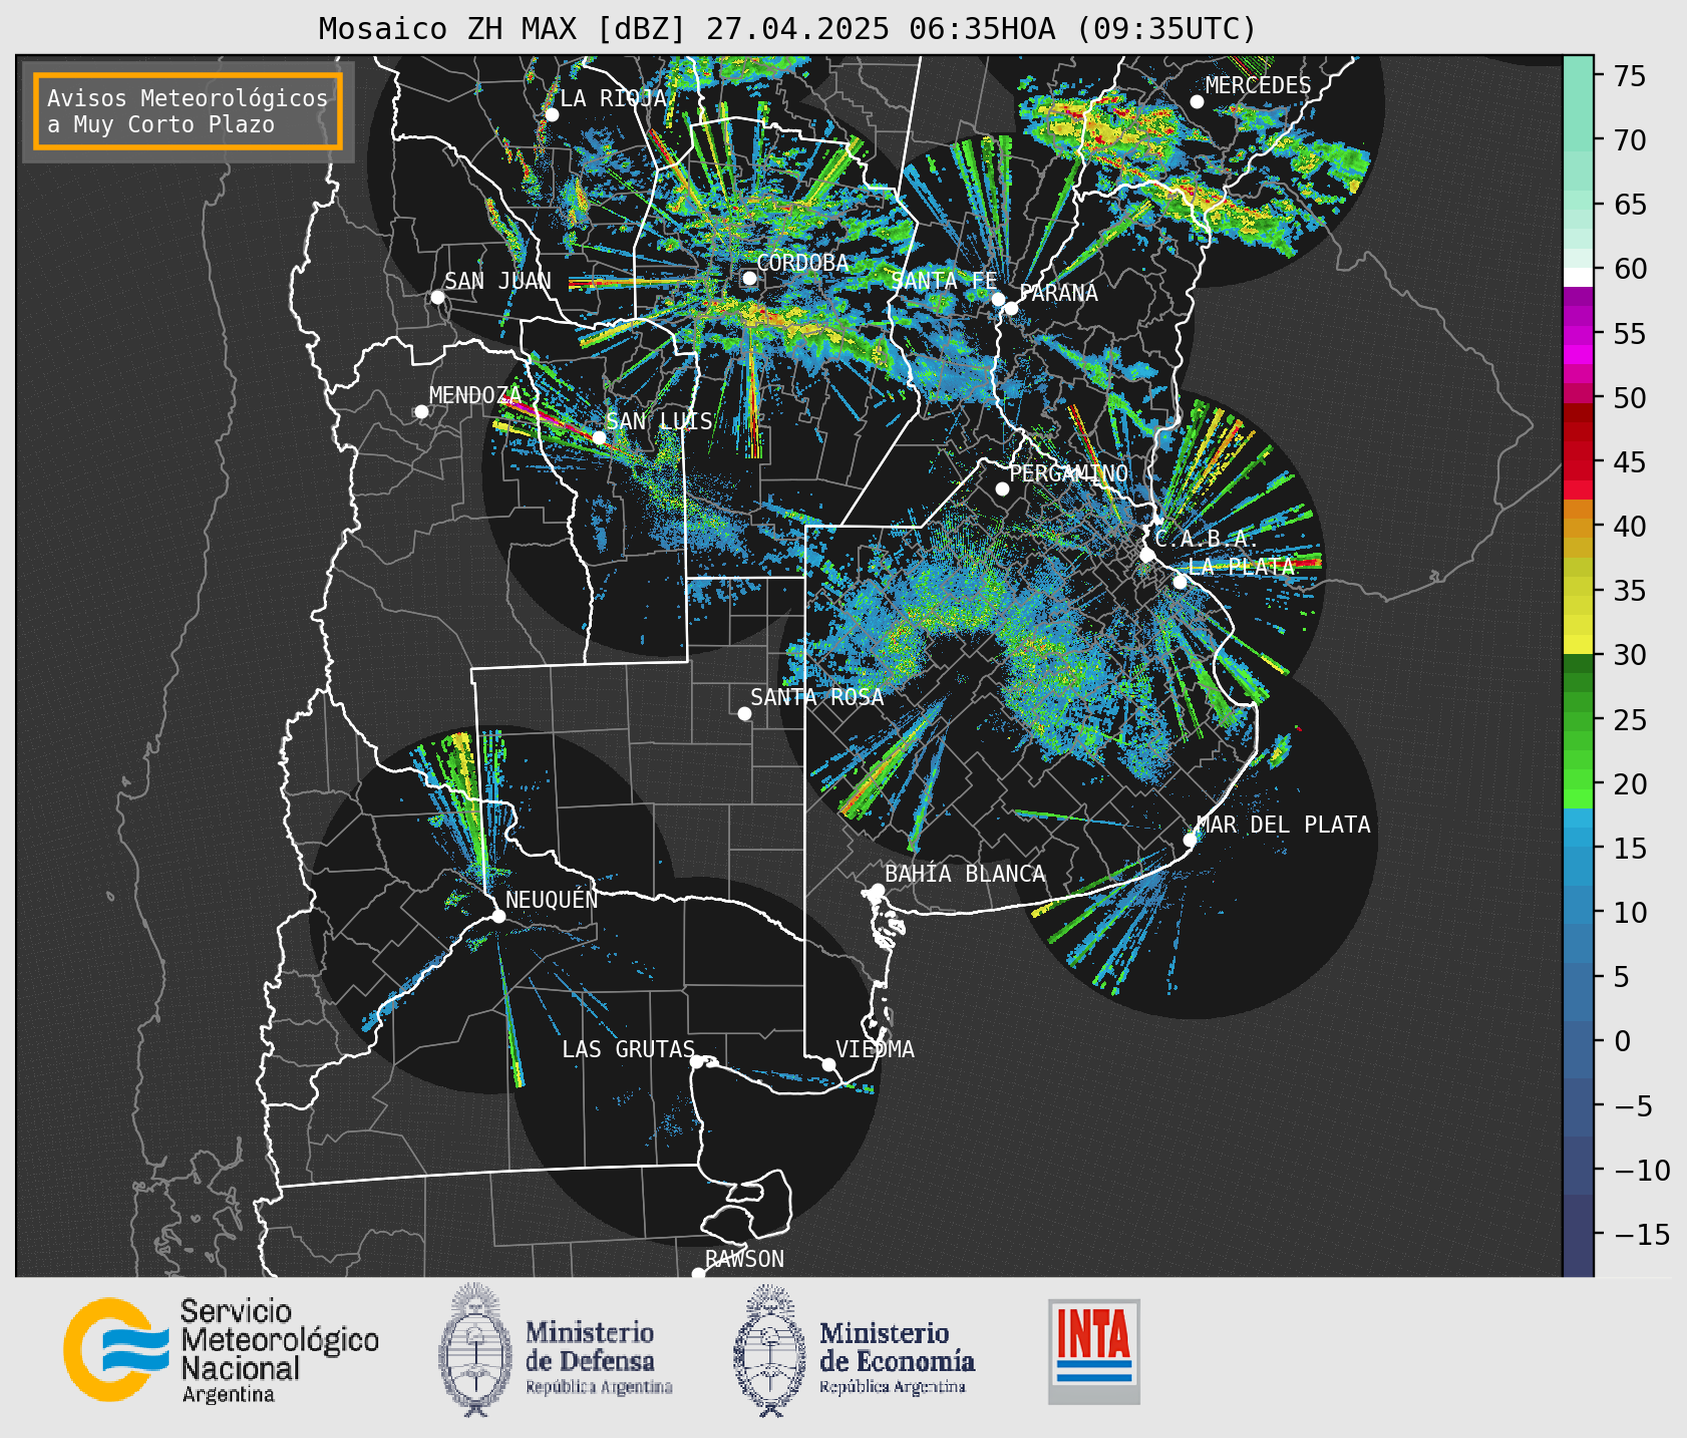Click the CÓRDOBA city marker dot
The width and height of the screenshot is (1687, 1438).
click(749, 278)
